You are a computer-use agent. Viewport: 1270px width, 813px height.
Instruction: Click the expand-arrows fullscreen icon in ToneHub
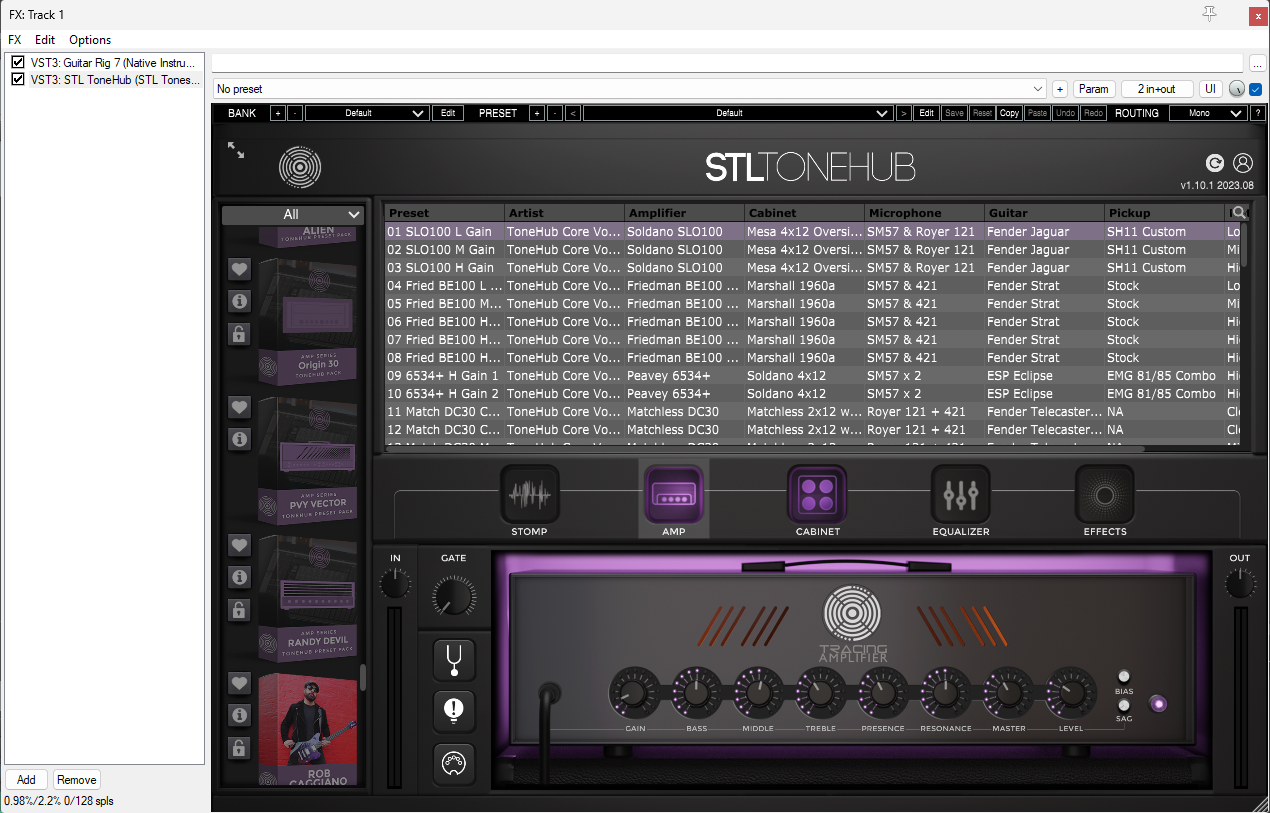point(236,150)
